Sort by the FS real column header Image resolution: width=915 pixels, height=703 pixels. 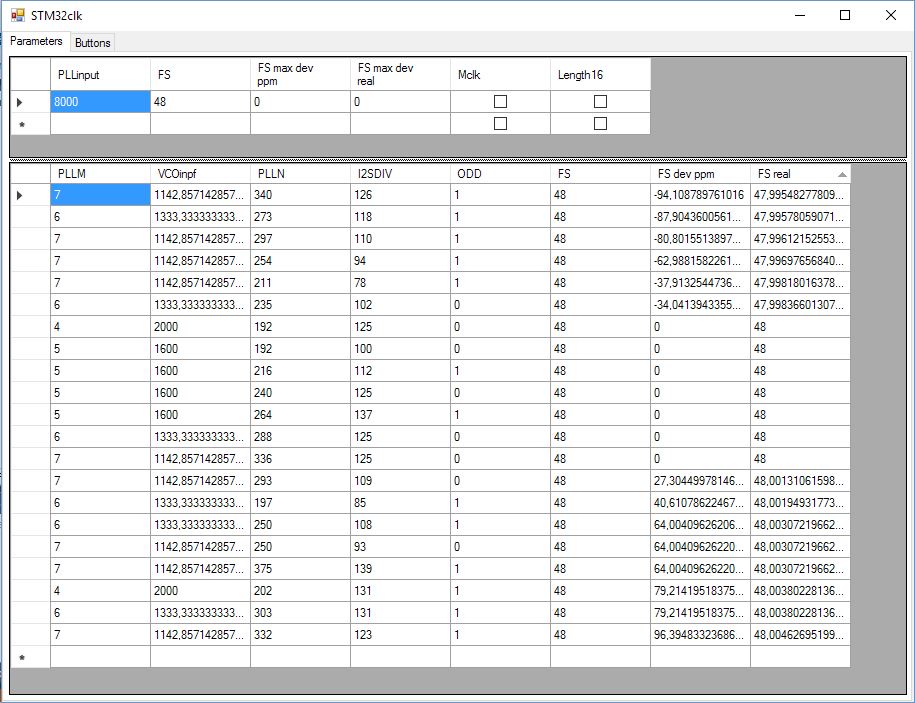coord(800,174)
